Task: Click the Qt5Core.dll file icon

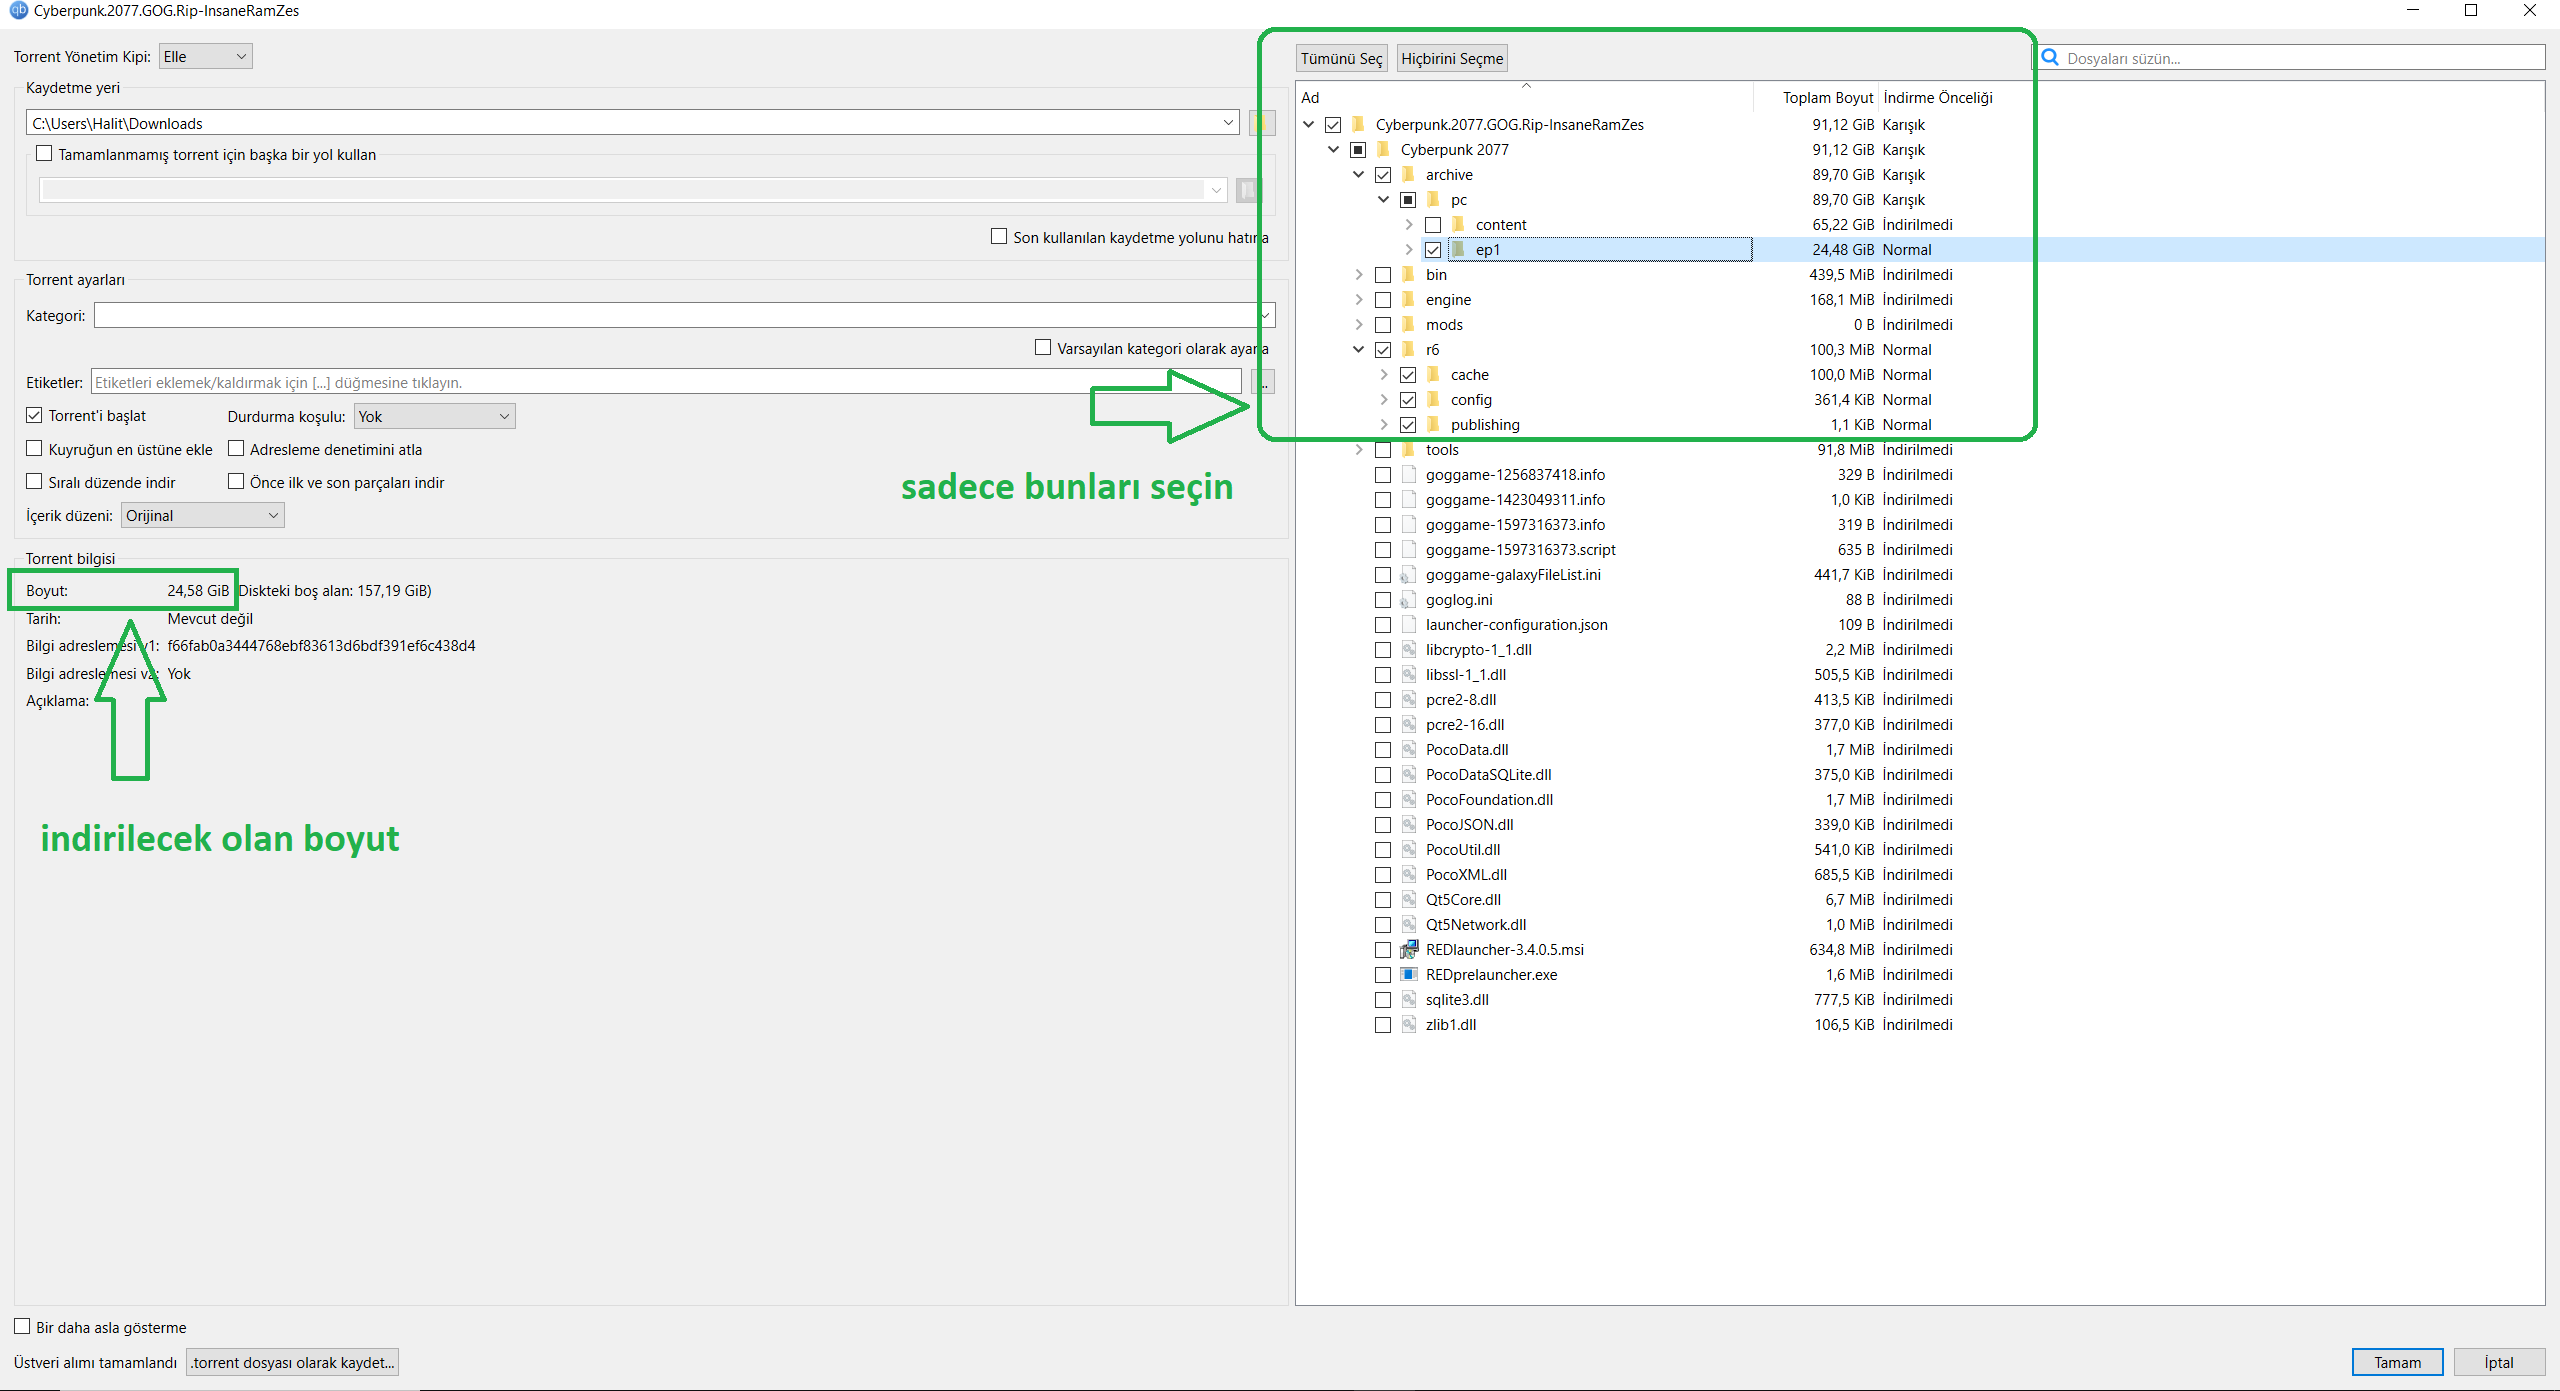Action: [x=1409, y=899]
